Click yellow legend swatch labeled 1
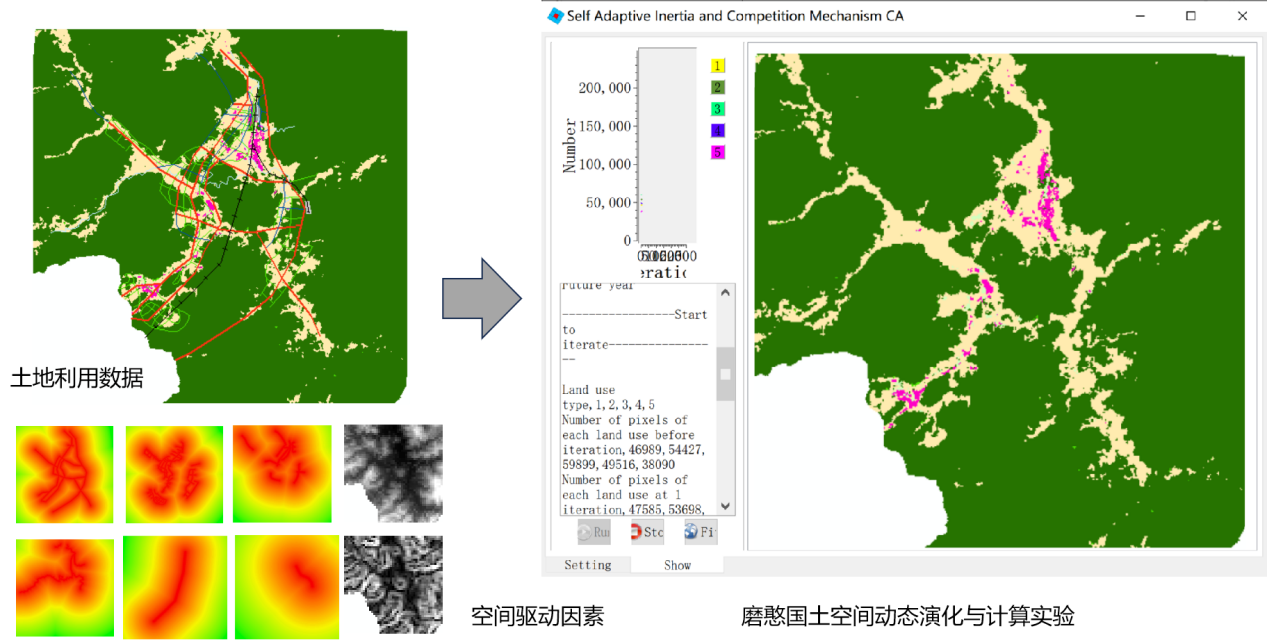Image resolution: width=1267 pixels, height=640 pixels. (717, 65)
